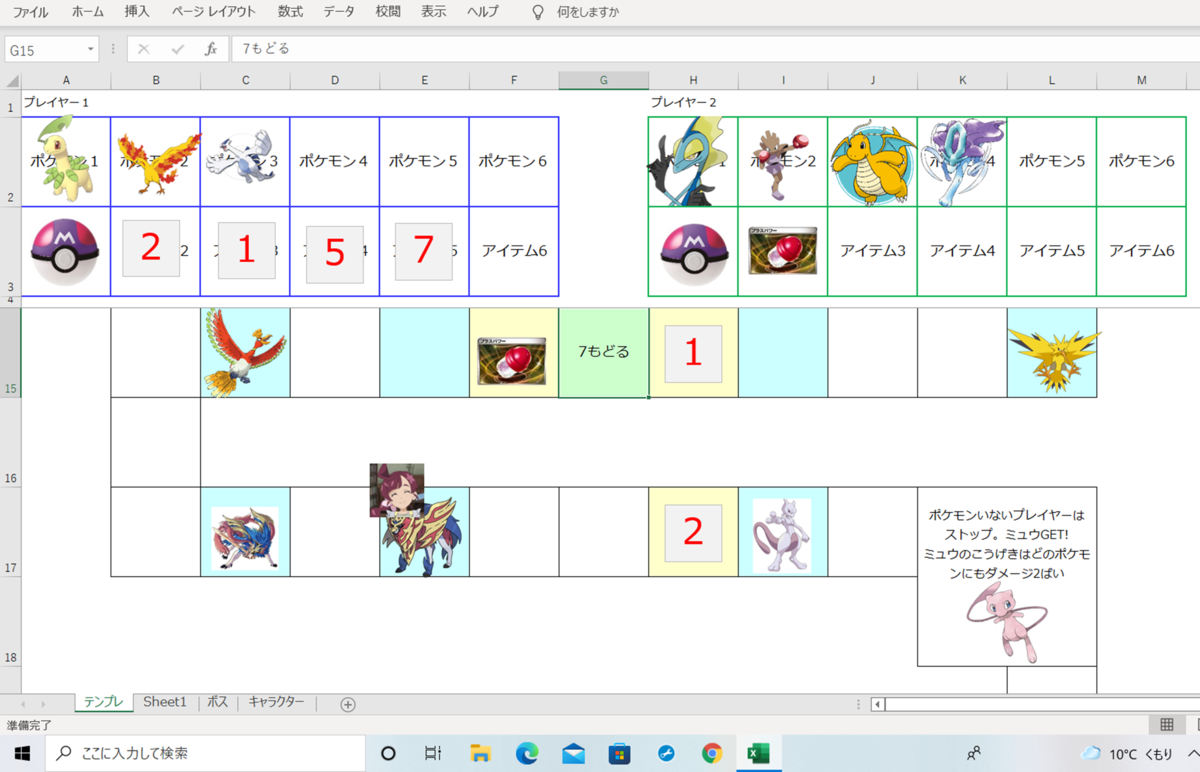Click the red 5 card in Player 1 items
This screenshot has width=1200, height=772.
pyautogui.click(x=335, y=254)
